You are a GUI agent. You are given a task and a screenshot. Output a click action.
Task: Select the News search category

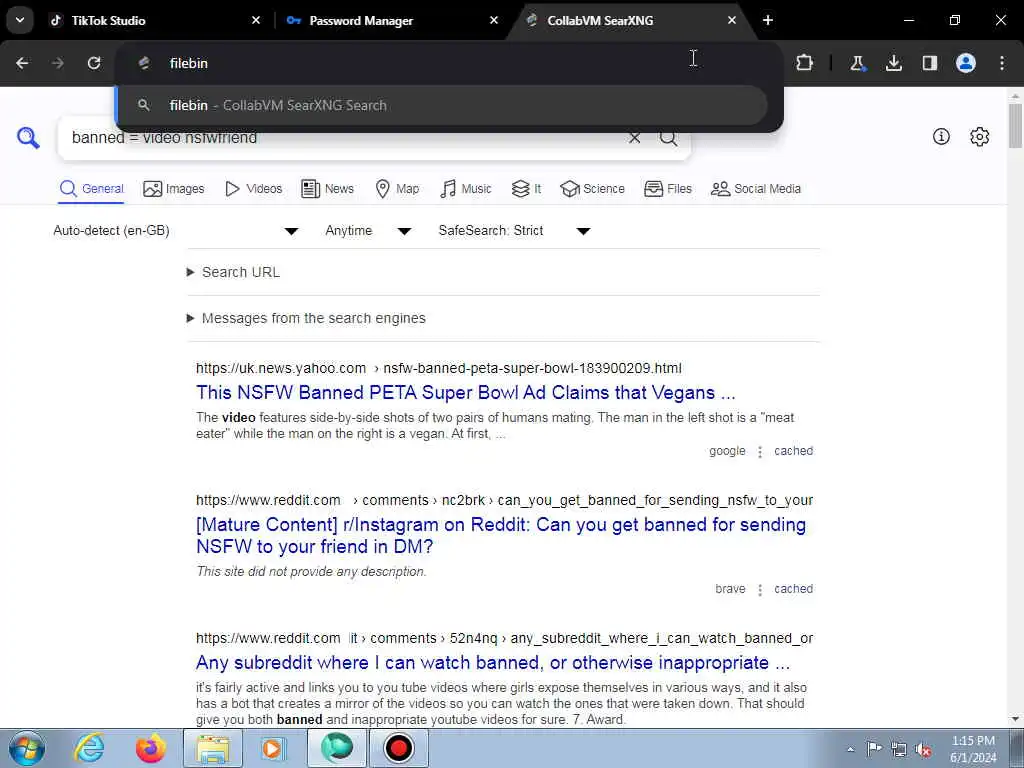[328, 189]
